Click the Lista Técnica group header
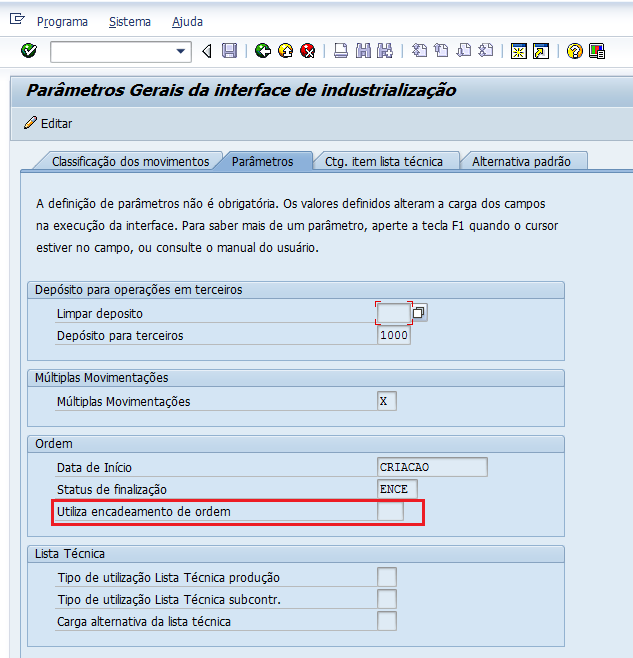 tap(296, 554)
